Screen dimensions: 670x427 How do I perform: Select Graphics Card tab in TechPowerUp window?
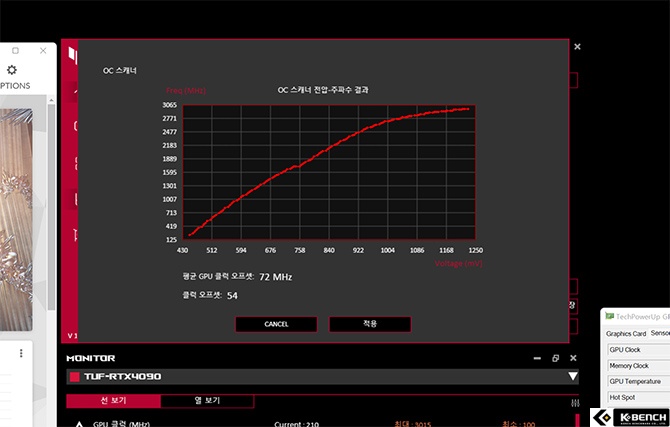[x=626, y=333]
